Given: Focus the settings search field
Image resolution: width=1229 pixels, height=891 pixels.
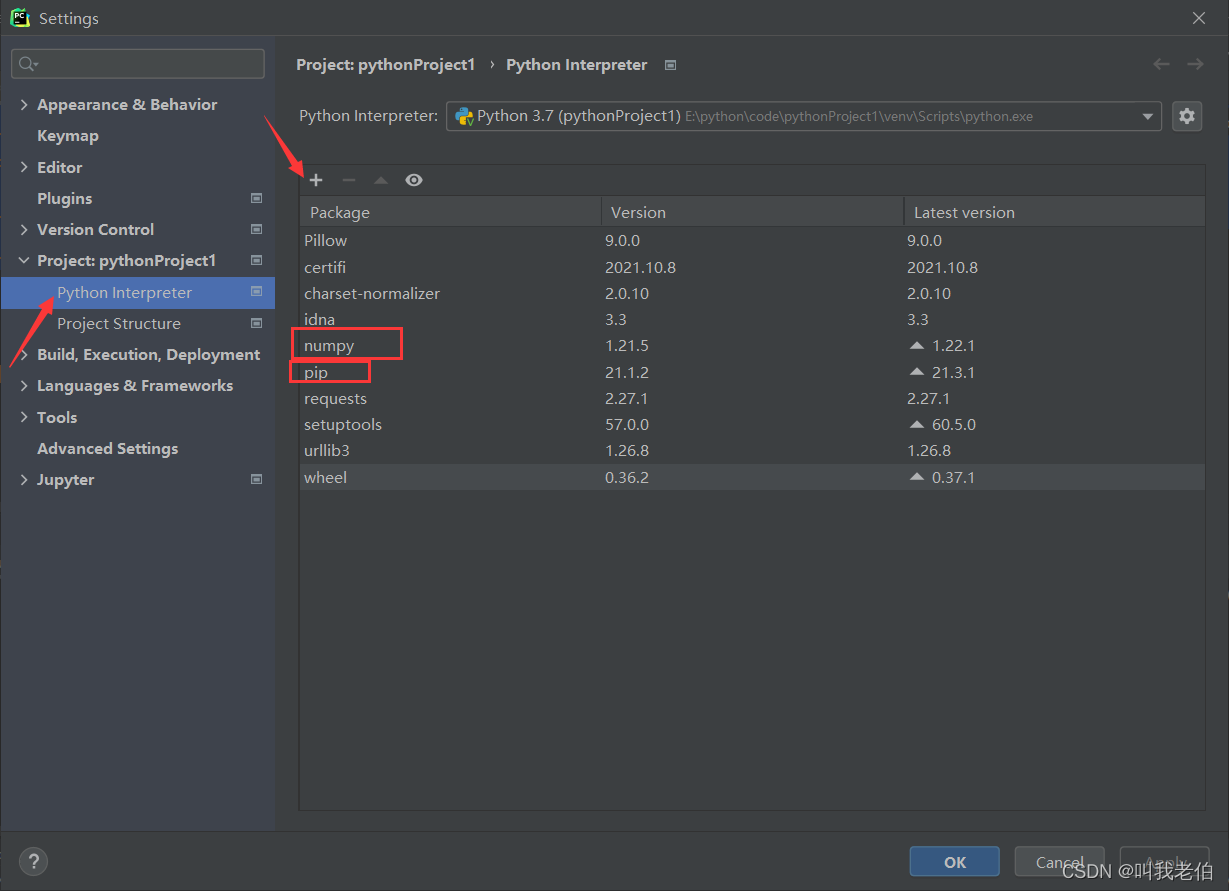Looking at the screenshot, I should tap(138, 64).
